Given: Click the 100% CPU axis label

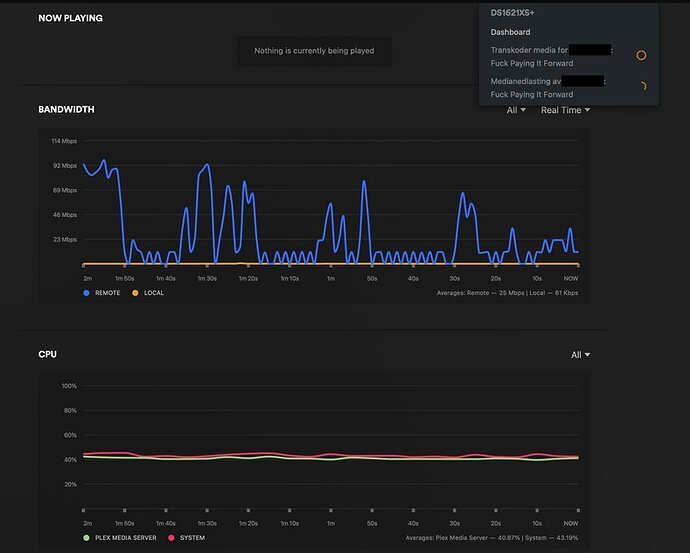Looking at the screenshot, I should point(69,386).
